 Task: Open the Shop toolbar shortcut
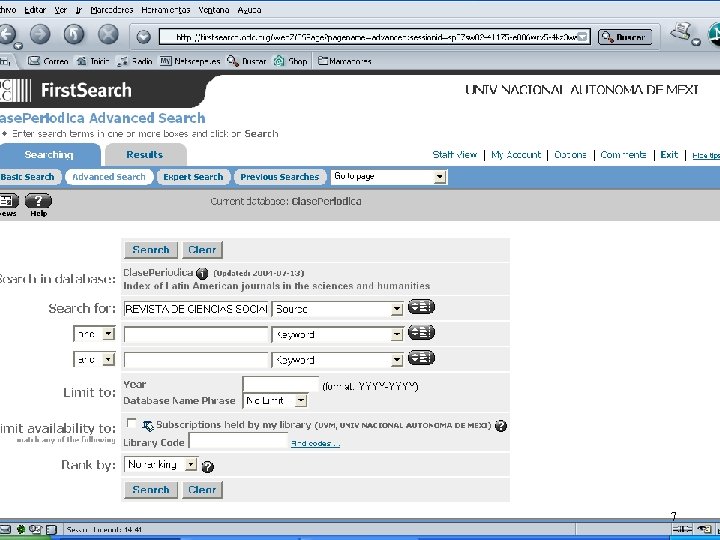(x=291, y=61)
